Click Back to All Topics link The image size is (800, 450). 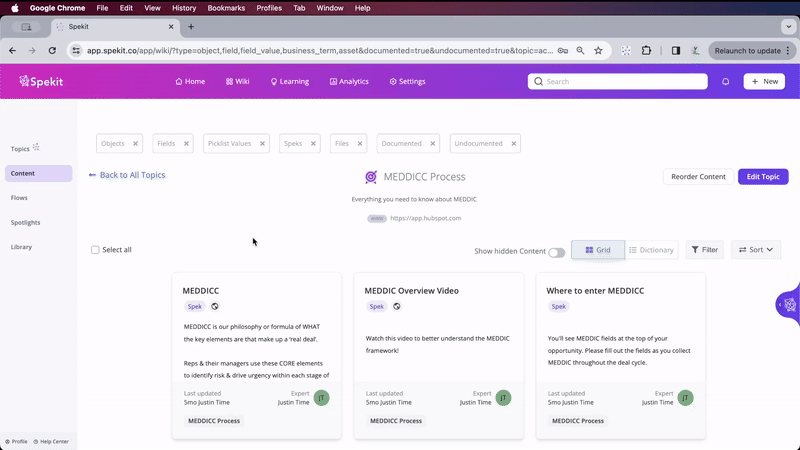click(x=127, y=175)
